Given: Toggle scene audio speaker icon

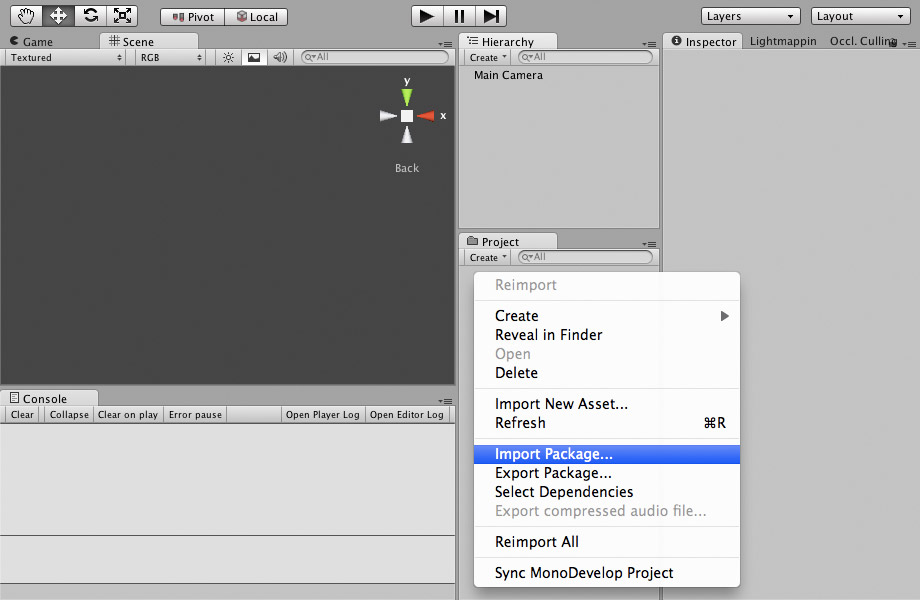Looking at the screenshot, I should (280, 58).
